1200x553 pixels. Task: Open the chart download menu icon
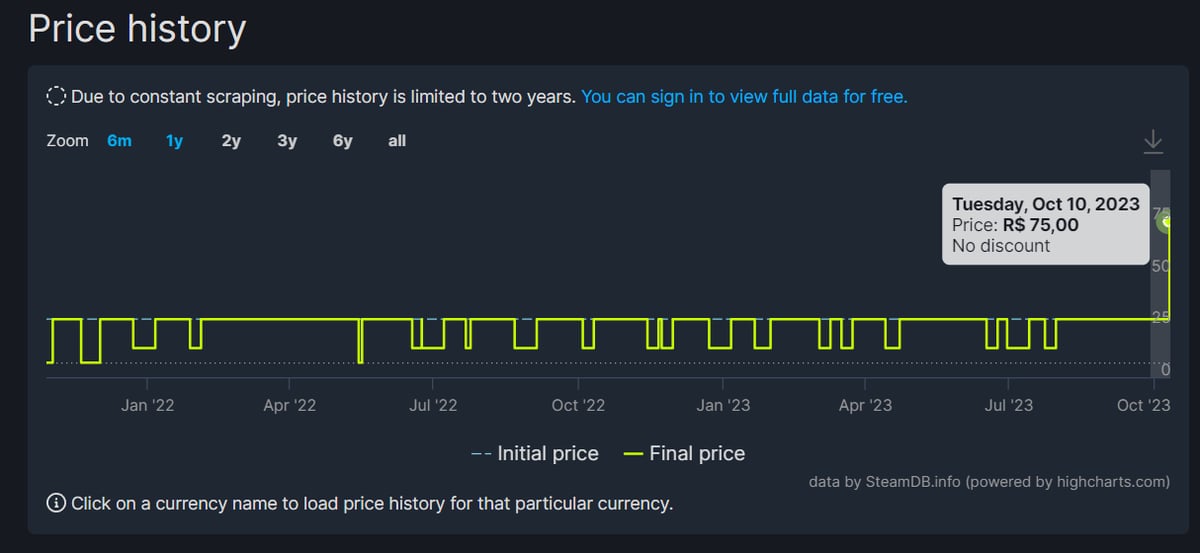(1153, 141)
